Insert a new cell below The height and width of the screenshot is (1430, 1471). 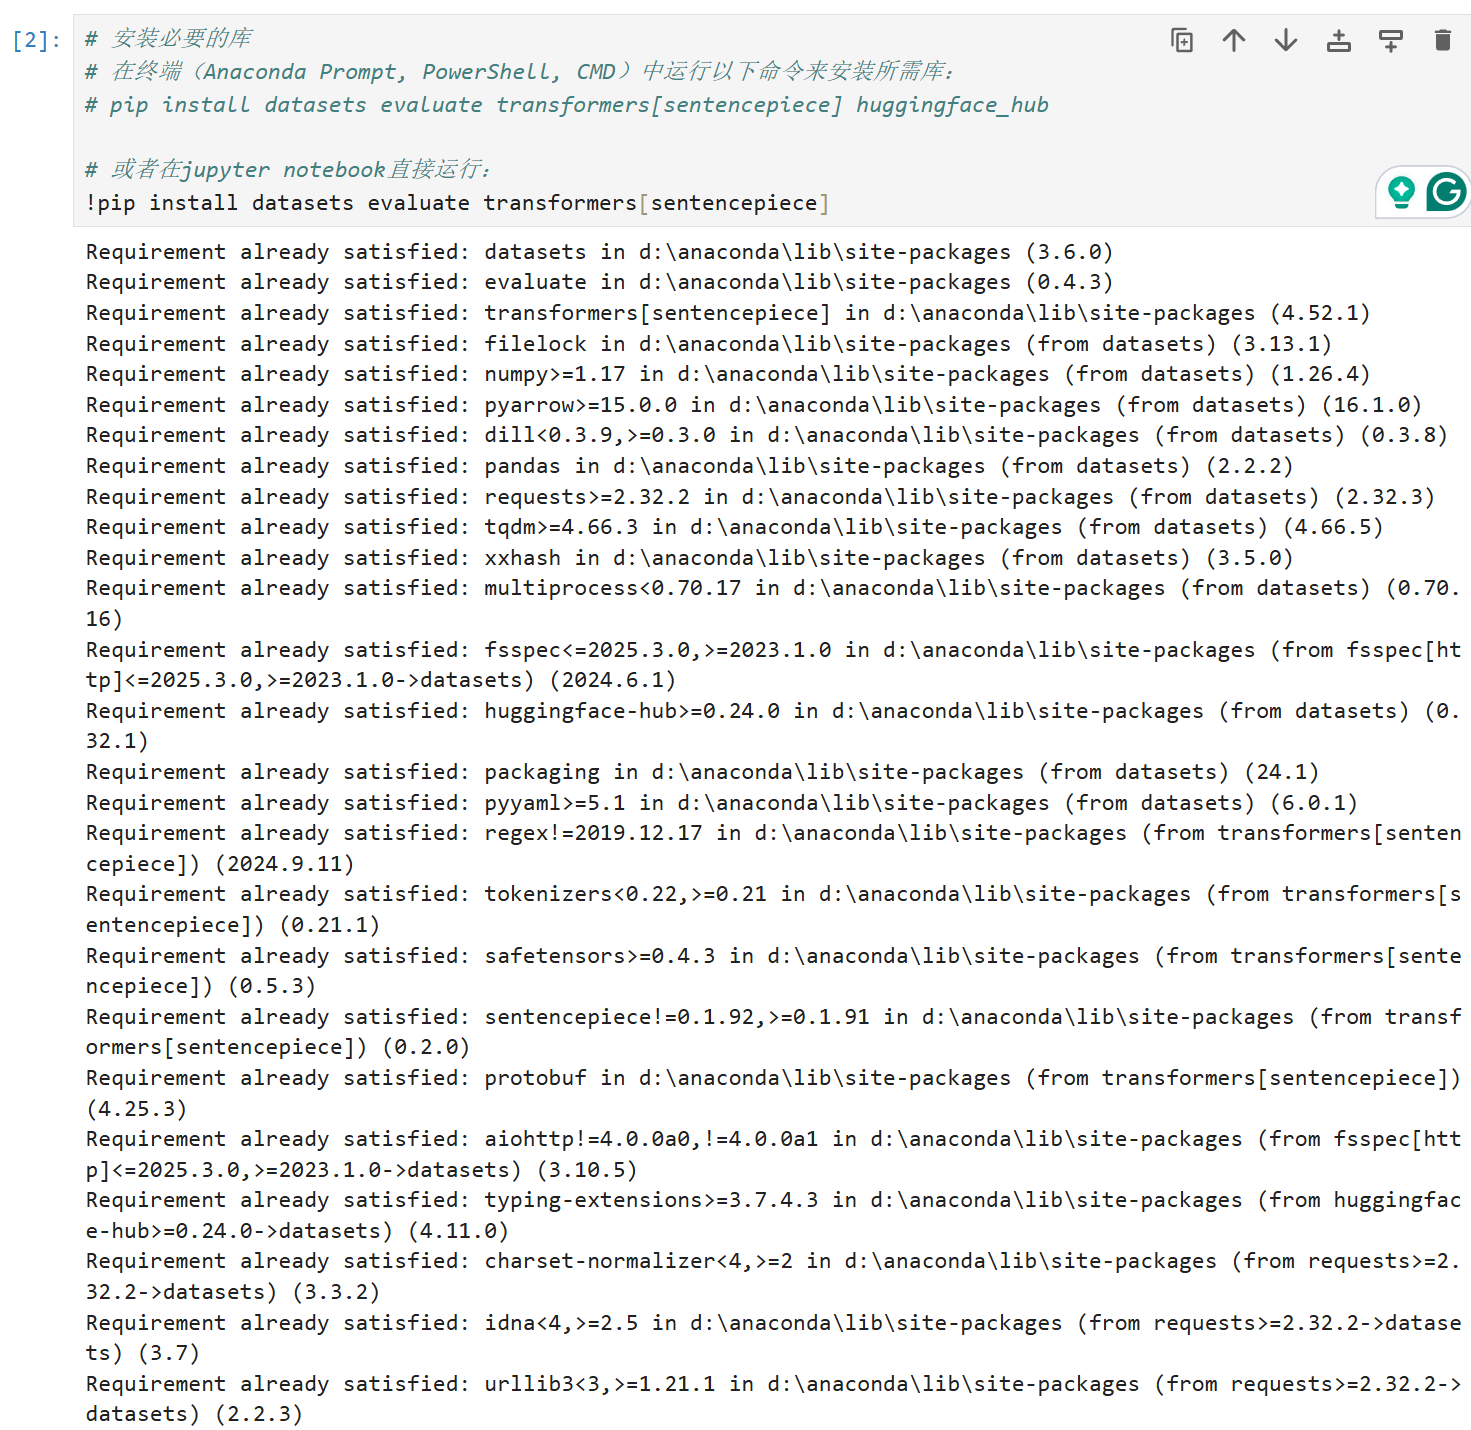pyautogui.click(x=1390, y=42)
